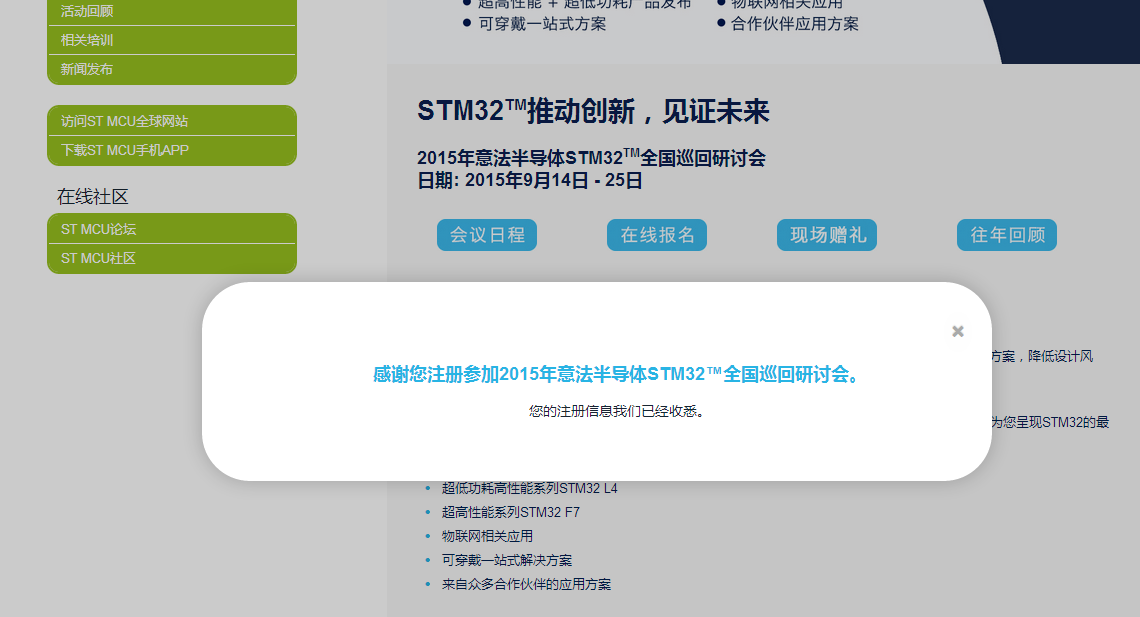Viewport: 1140px width, 617px height.
Task: Click 您的注册信息我们已经收悉 text
Action: pos(617,411)
